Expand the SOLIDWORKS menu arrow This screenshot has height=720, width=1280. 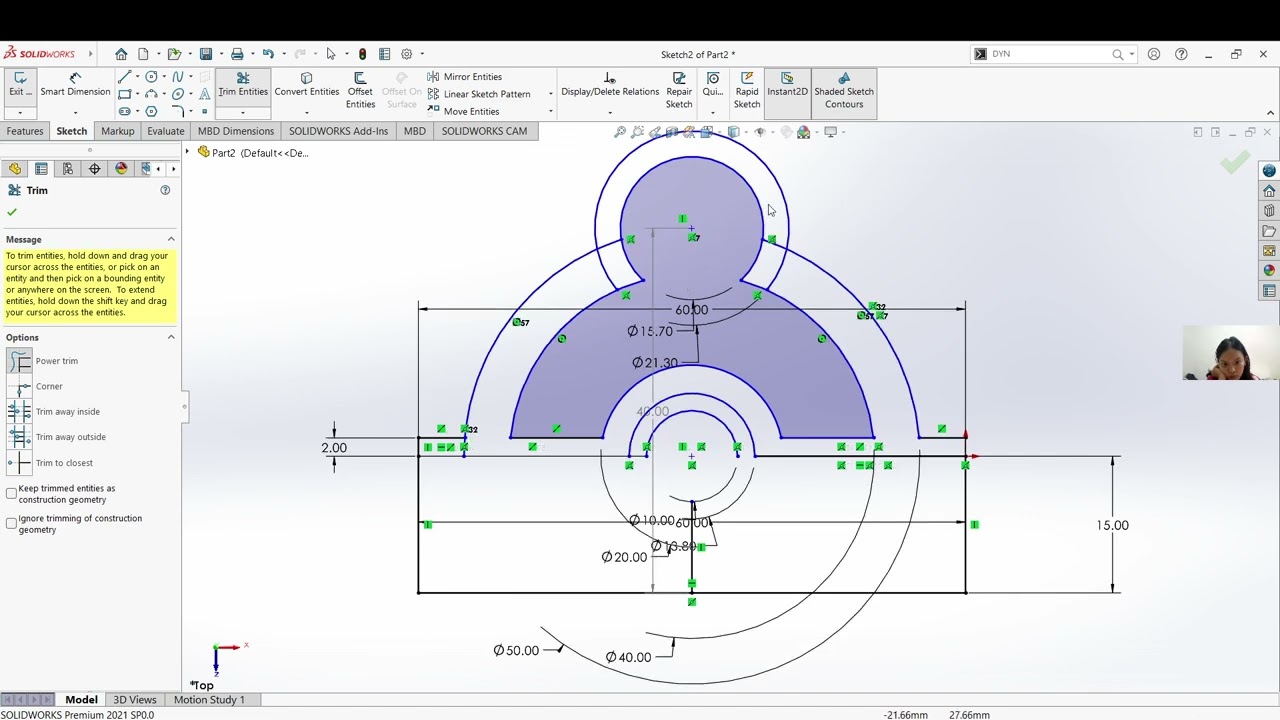point(90,54)
